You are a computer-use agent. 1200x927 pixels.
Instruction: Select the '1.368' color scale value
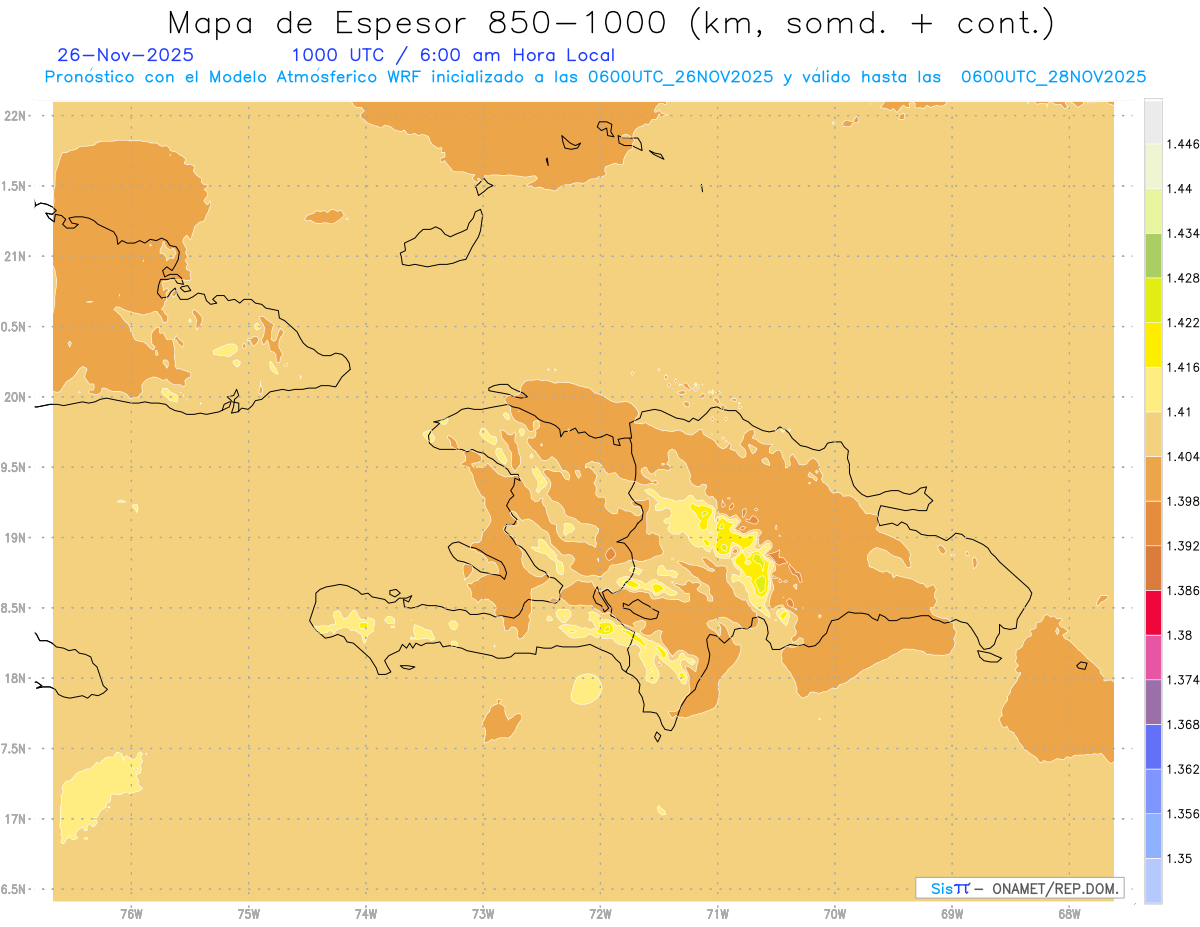click(1184, 724)
